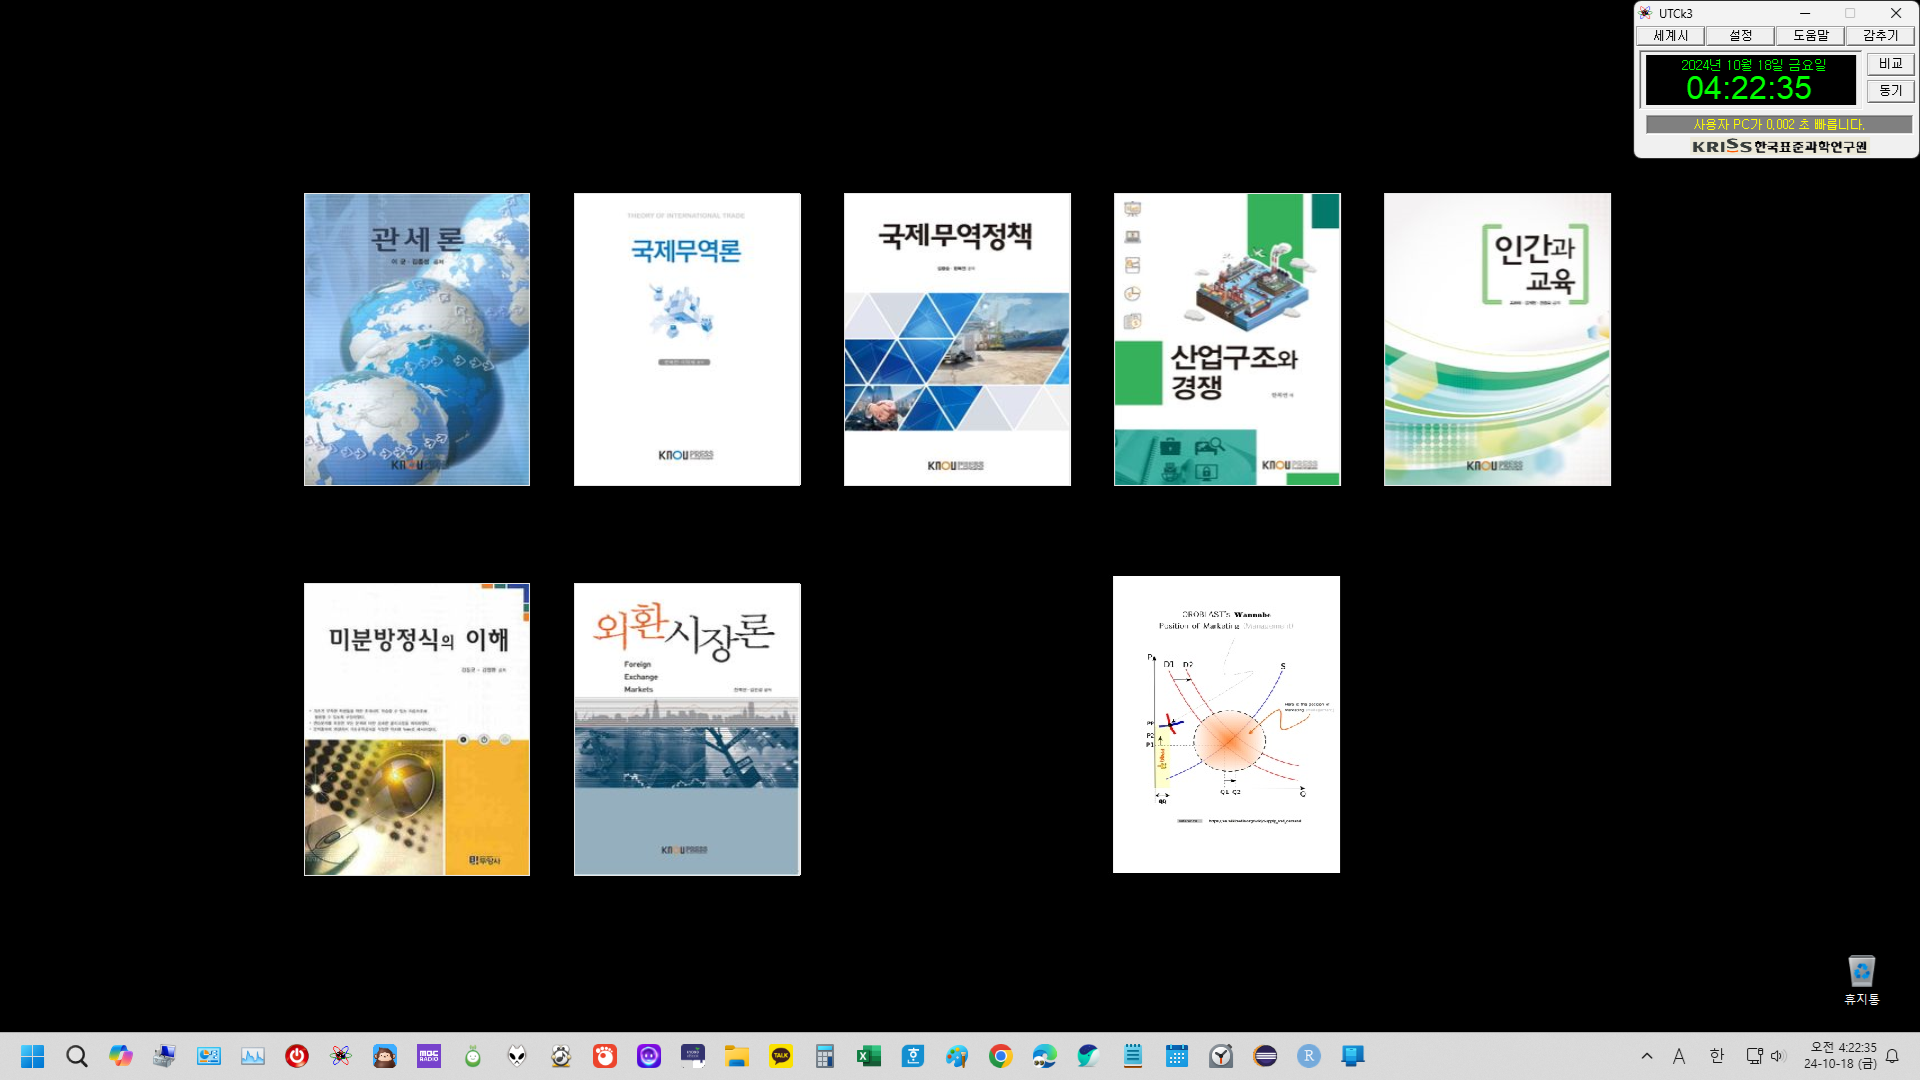Open the 설정 menu in UTCk3
The image size is (1920, 1080).
(1740, 36)
